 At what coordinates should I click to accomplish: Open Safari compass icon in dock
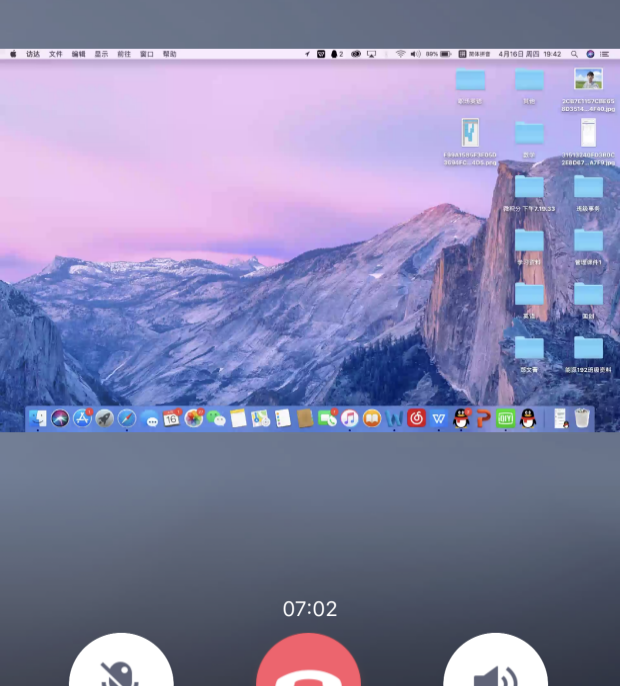pos(127,419)
